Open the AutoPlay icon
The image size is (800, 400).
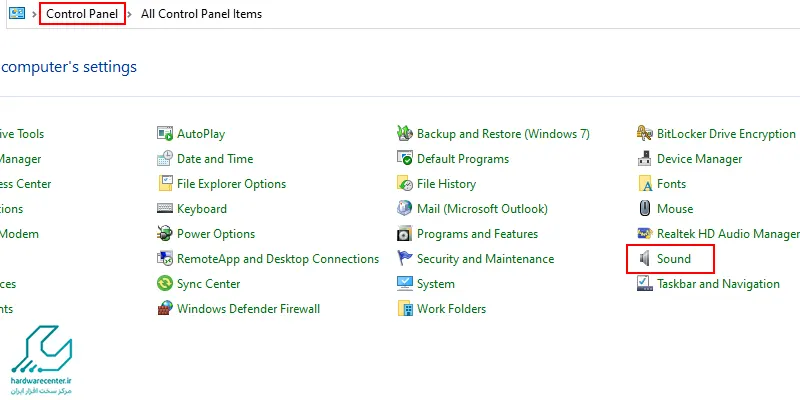click(x=165, y=134)
